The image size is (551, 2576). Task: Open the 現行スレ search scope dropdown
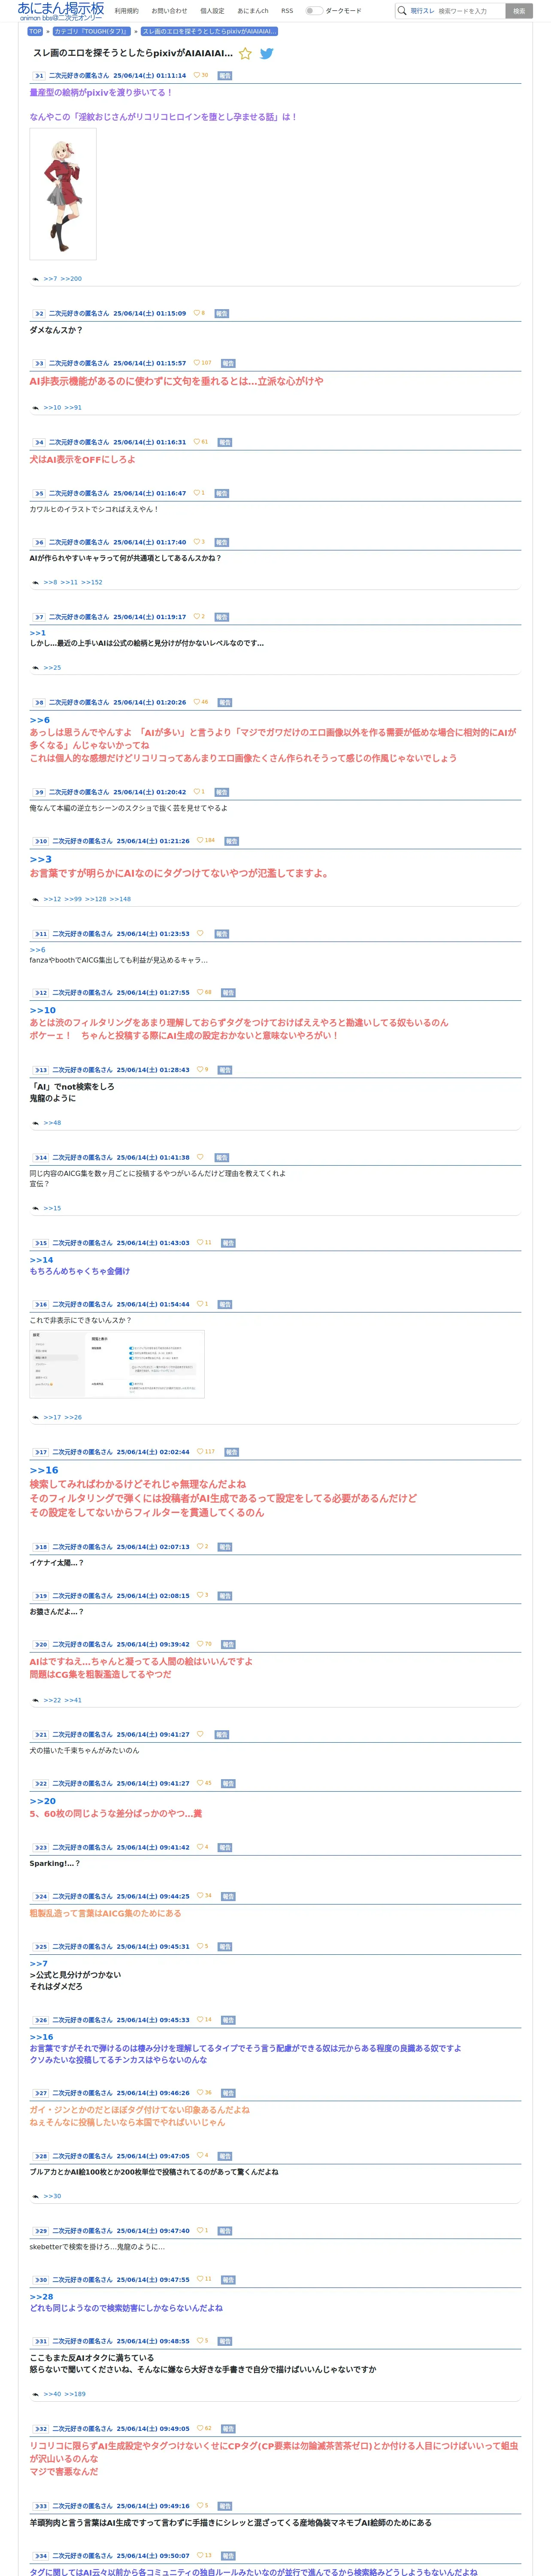[422, 11]
